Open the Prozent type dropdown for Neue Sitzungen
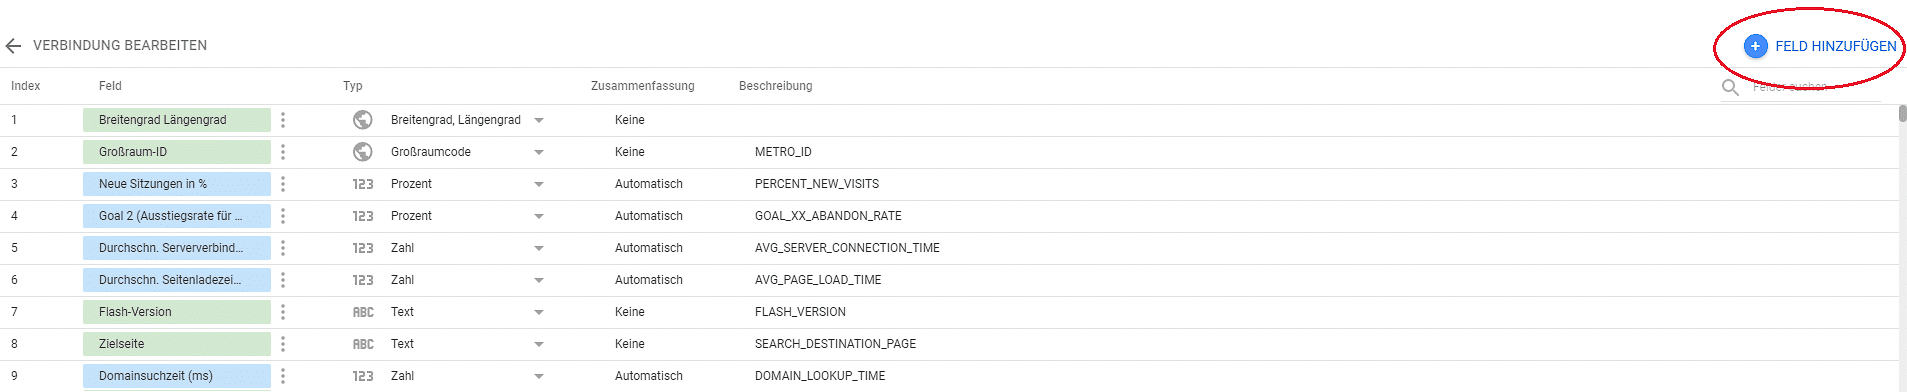Viewport: 1907px width, 392px height. (x=539, y=184)
